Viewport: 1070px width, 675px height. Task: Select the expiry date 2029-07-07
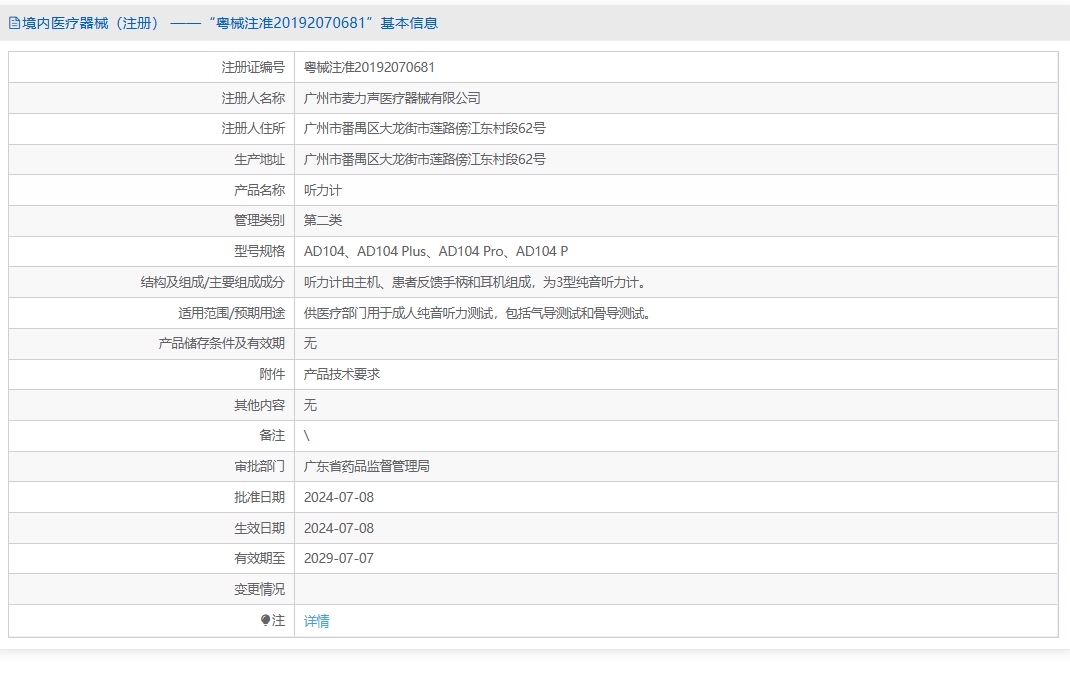(339, 558)
